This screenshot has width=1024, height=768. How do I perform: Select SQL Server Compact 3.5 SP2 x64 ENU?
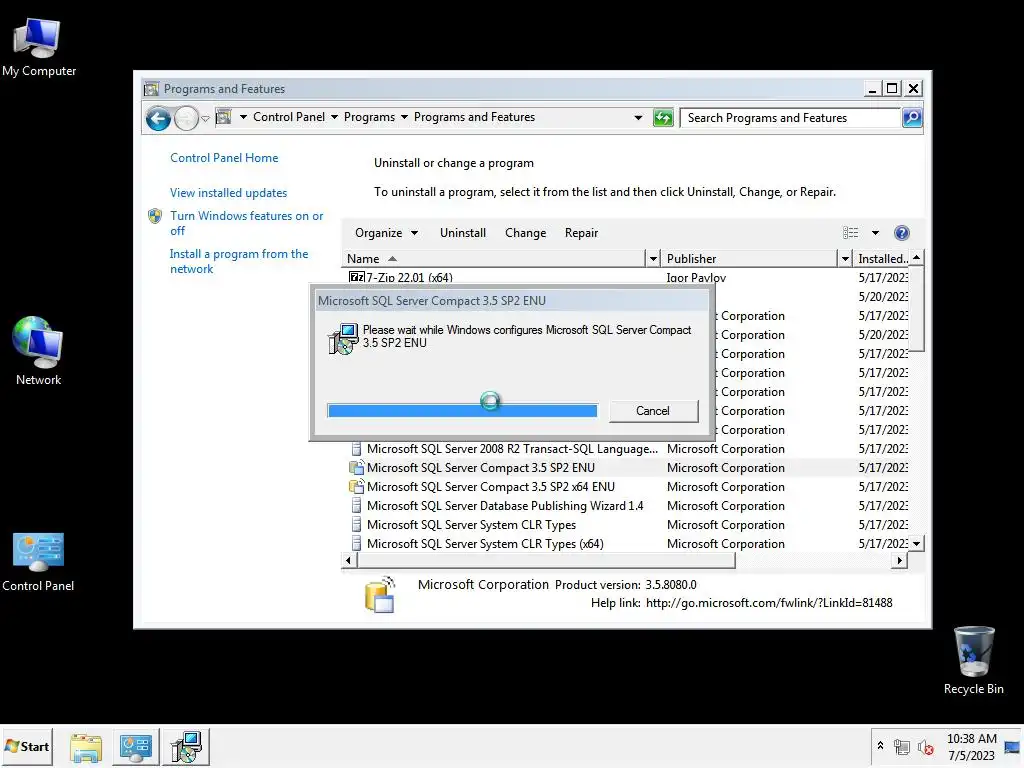490,487
